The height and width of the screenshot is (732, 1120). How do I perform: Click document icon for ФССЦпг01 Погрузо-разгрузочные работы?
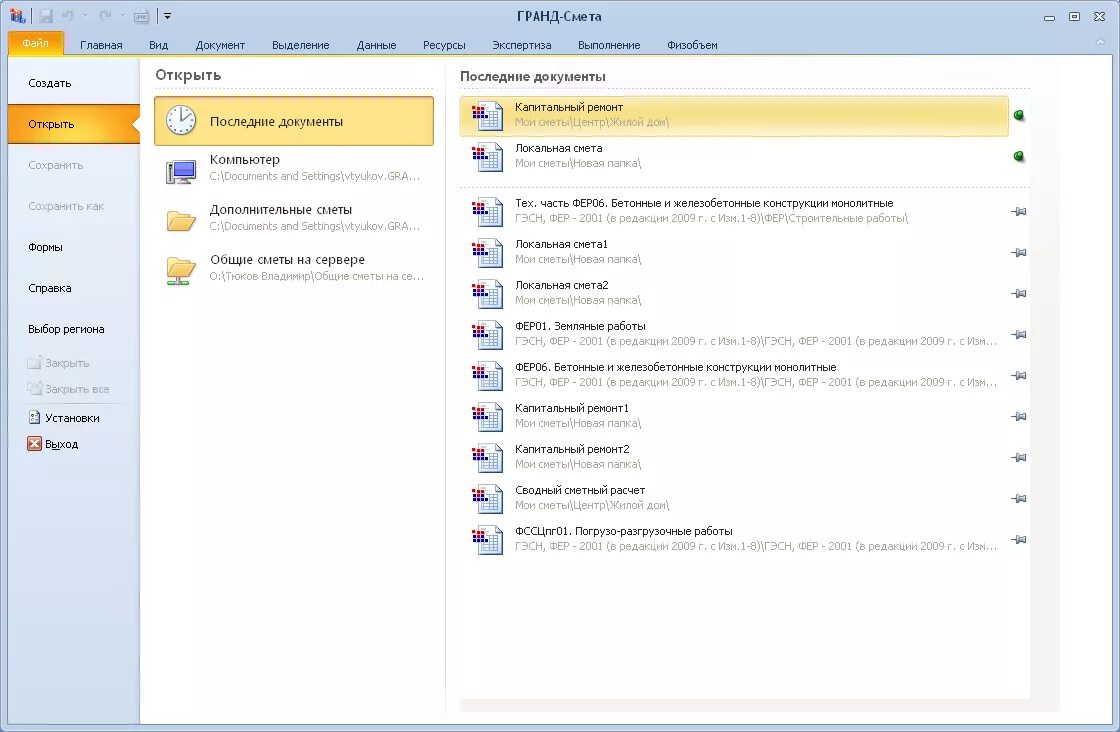(487, 540)
